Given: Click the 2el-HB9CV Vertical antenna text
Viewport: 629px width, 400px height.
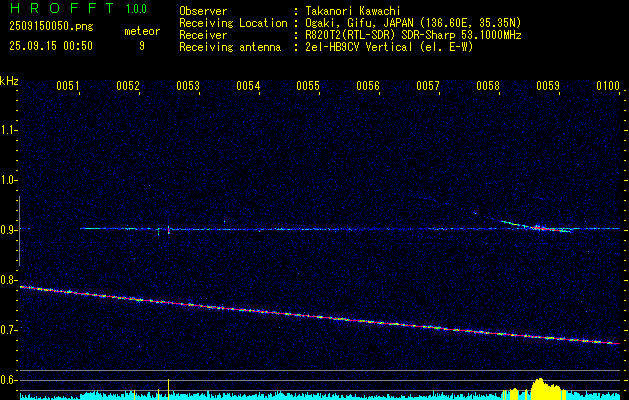Looking at the screenshot, I should [390, 47].
